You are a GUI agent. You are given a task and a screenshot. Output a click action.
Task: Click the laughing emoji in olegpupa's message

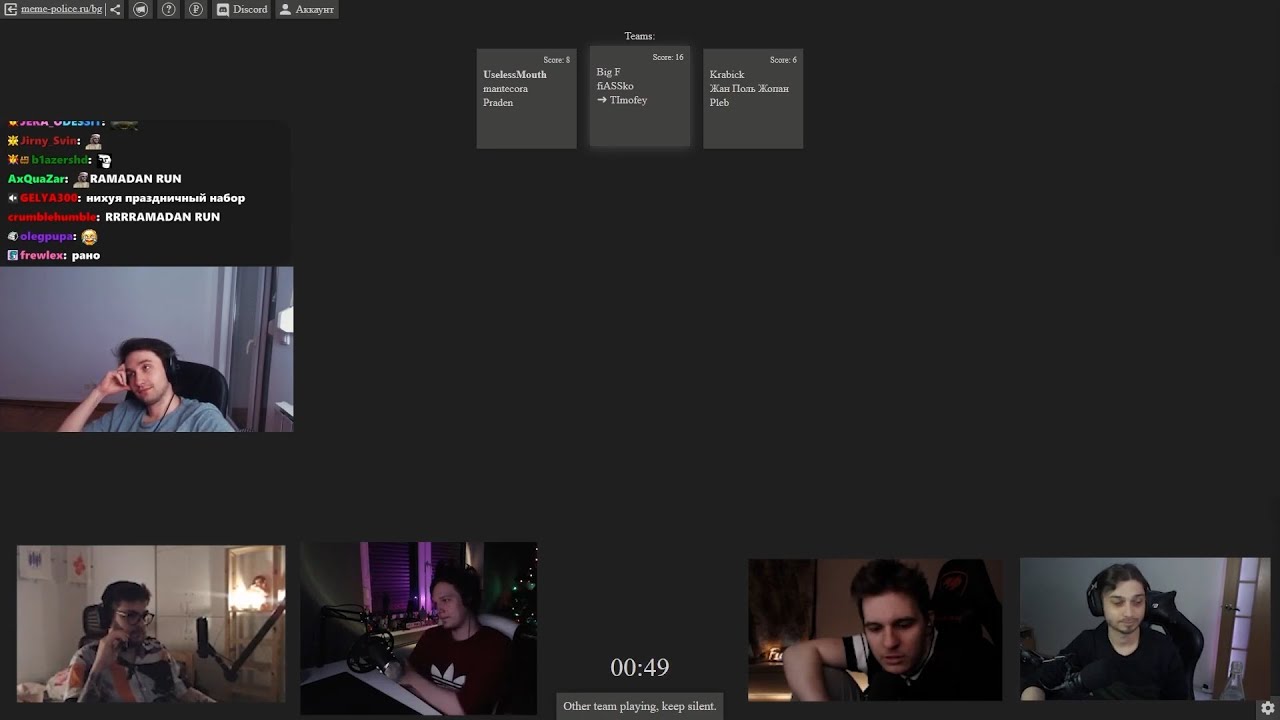click(x=90, y=237)
